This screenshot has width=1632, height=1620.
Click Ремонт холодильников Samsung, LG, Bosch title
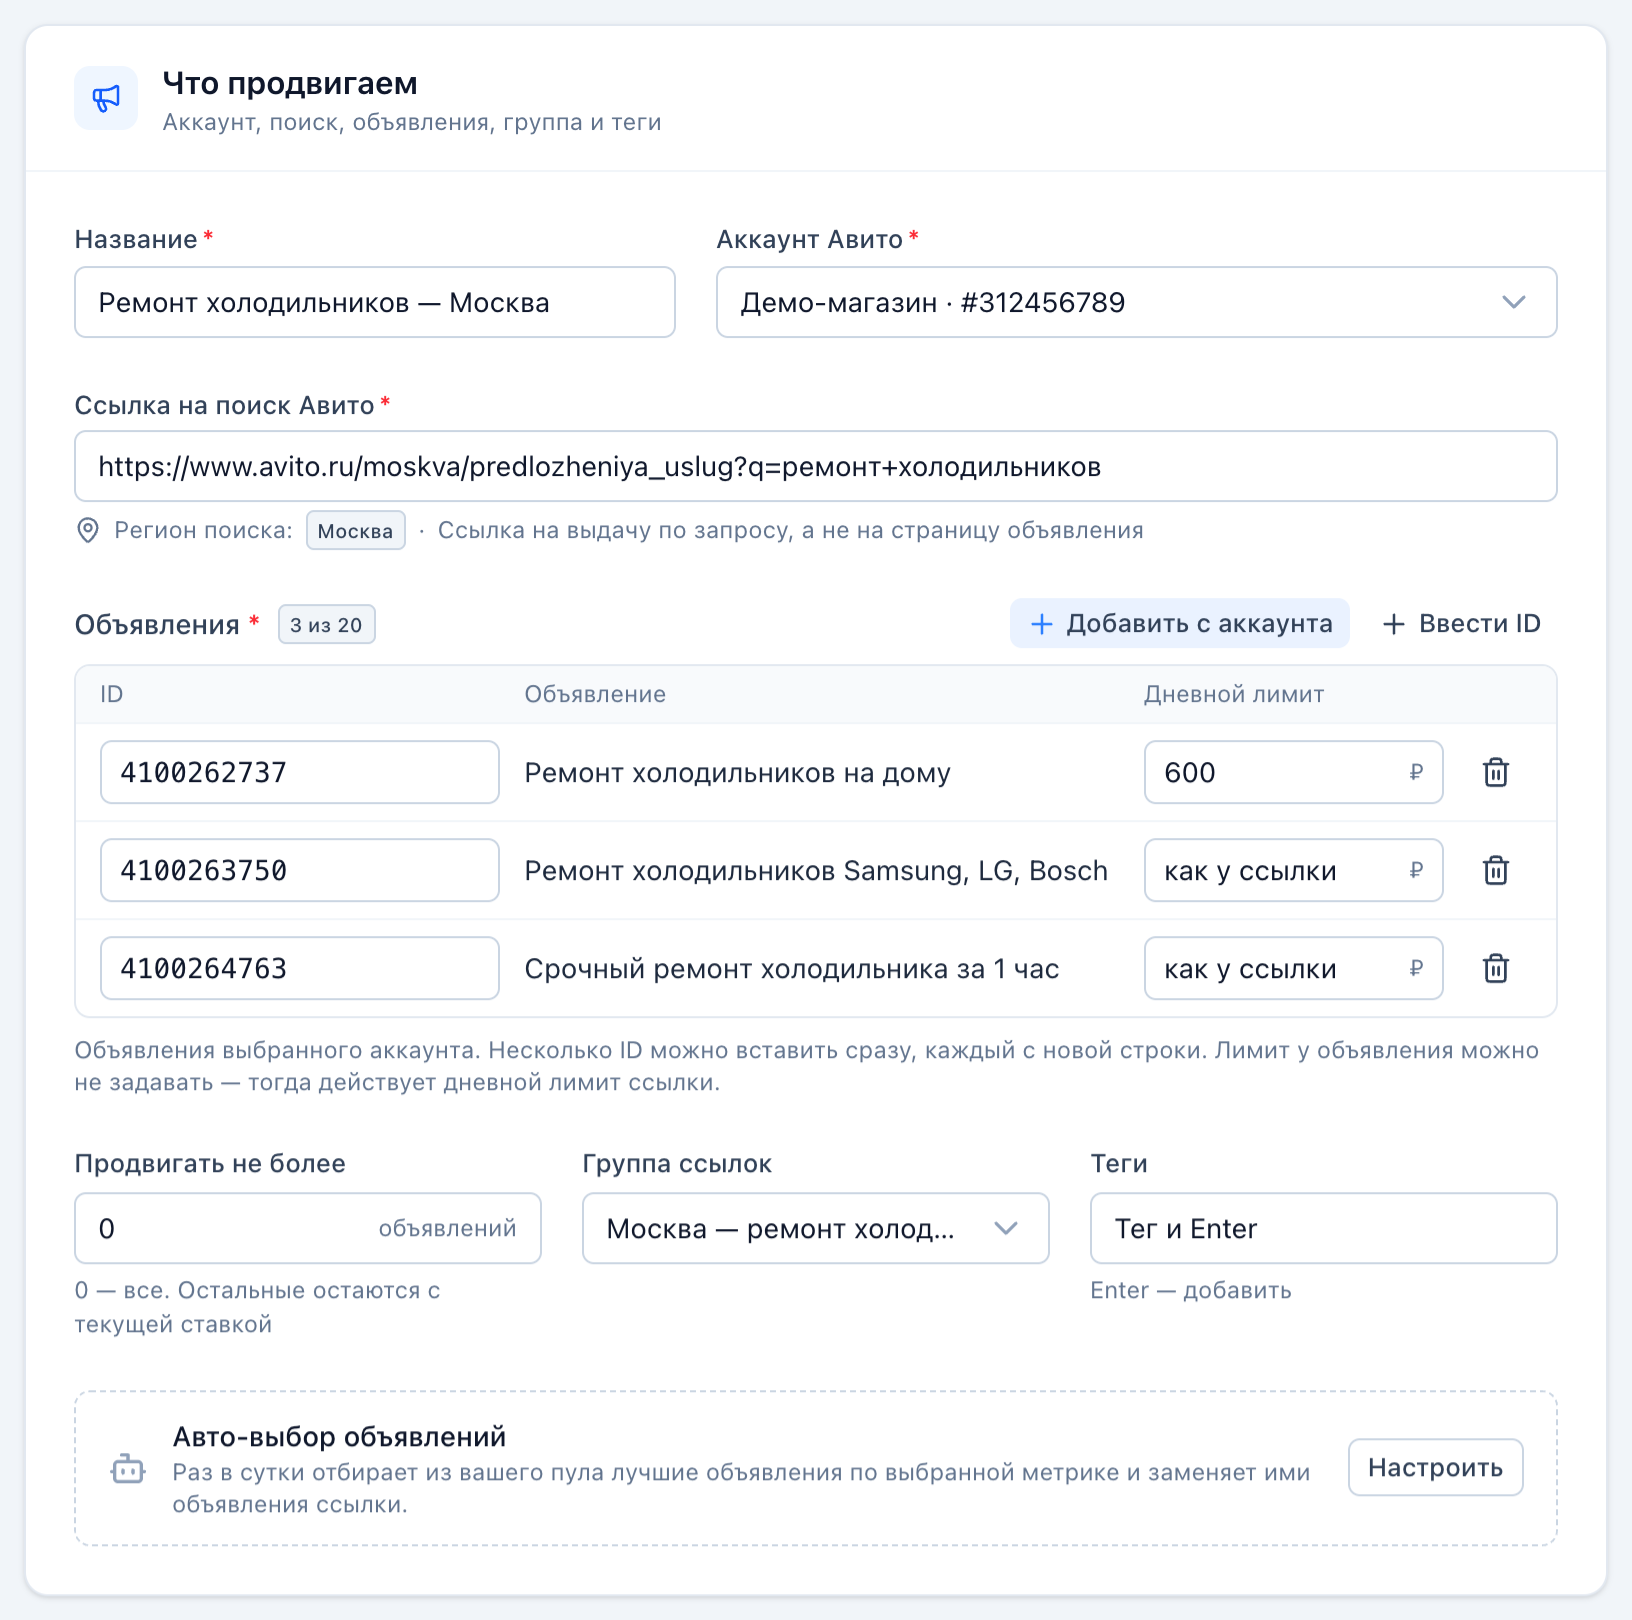pyautogui.click(x=816, y=871)
